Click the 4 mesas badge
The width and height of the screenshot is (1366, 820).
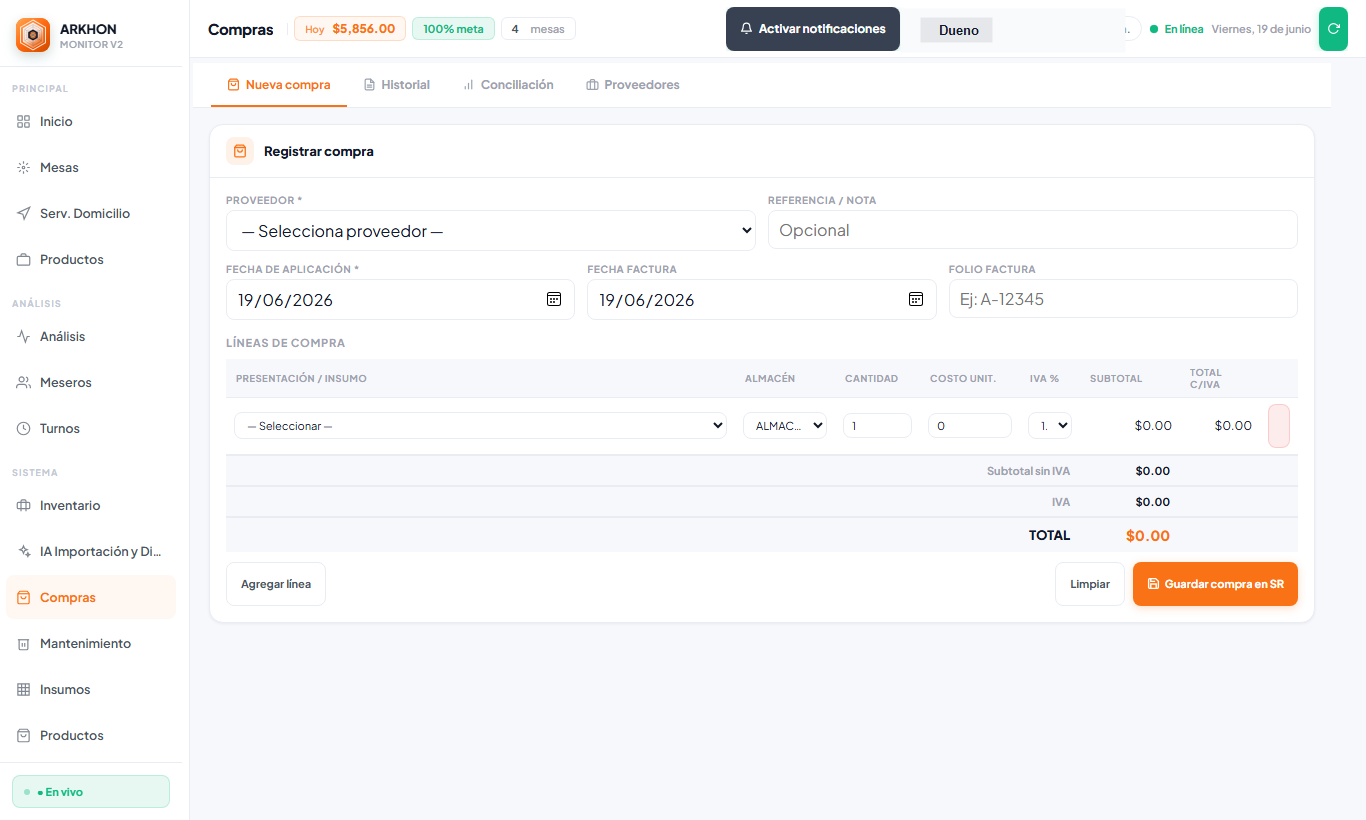(x=538, y=29)
